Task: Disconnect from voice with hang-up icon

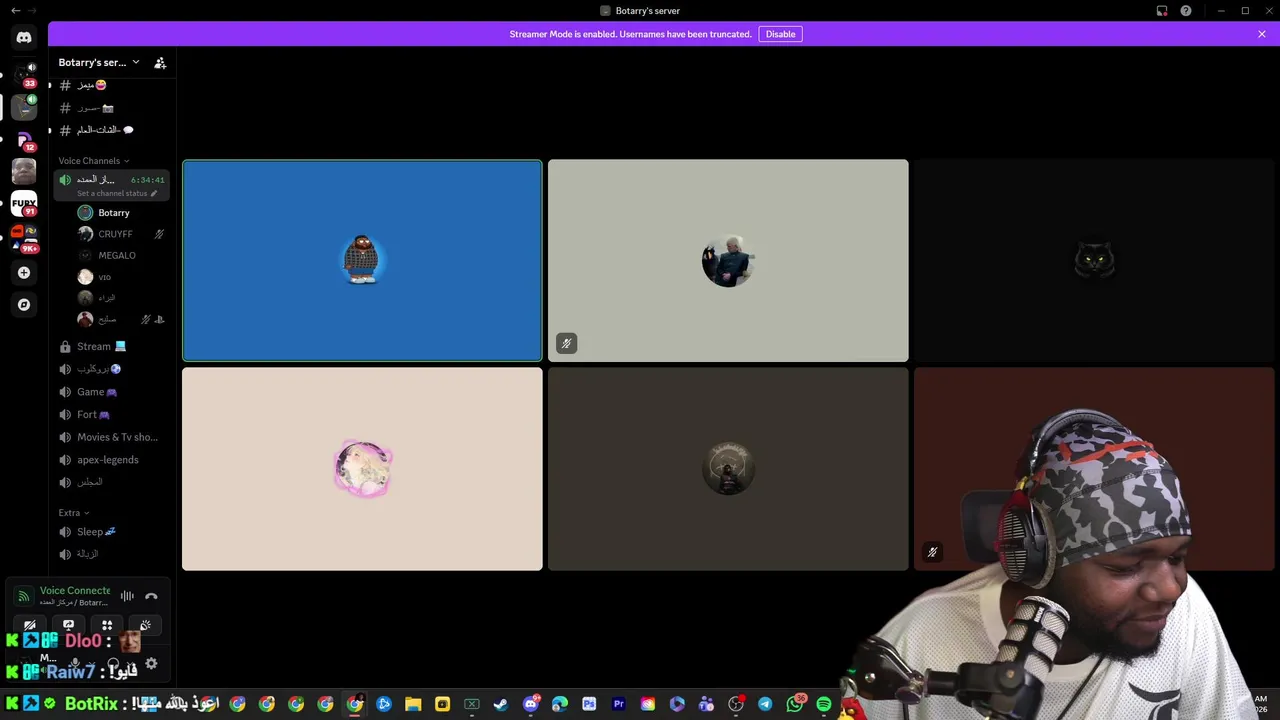Action: click(151, 596)
